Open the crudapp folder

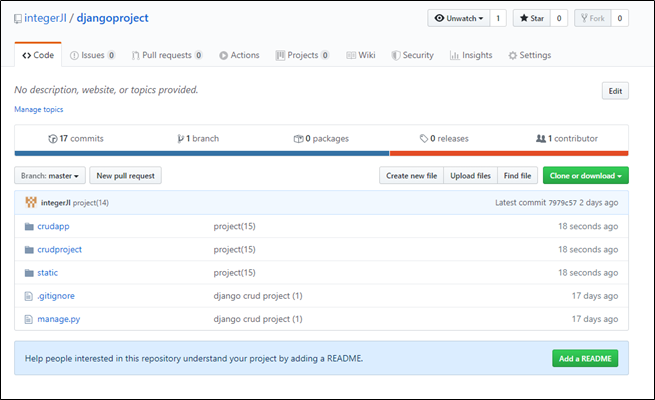53,226
